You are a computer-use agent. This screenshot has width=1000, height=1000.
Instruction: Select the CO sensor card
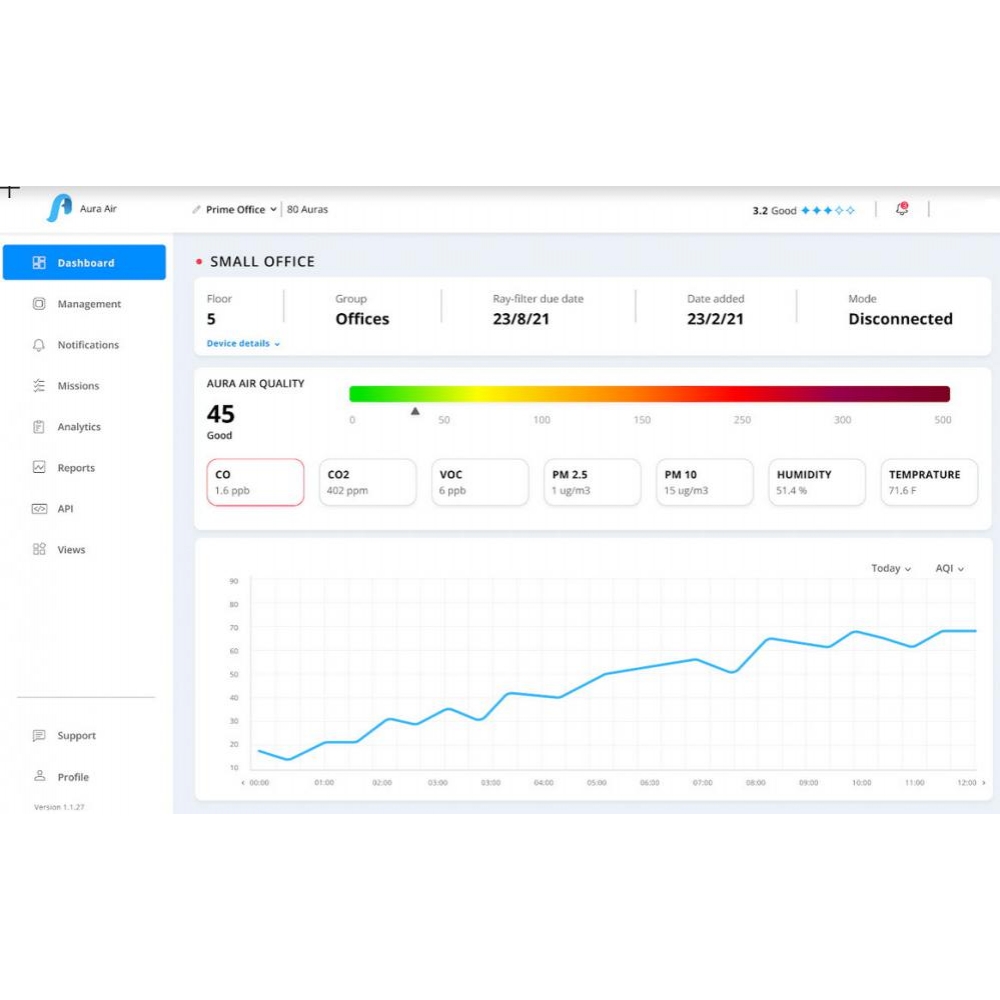[255, 481]
